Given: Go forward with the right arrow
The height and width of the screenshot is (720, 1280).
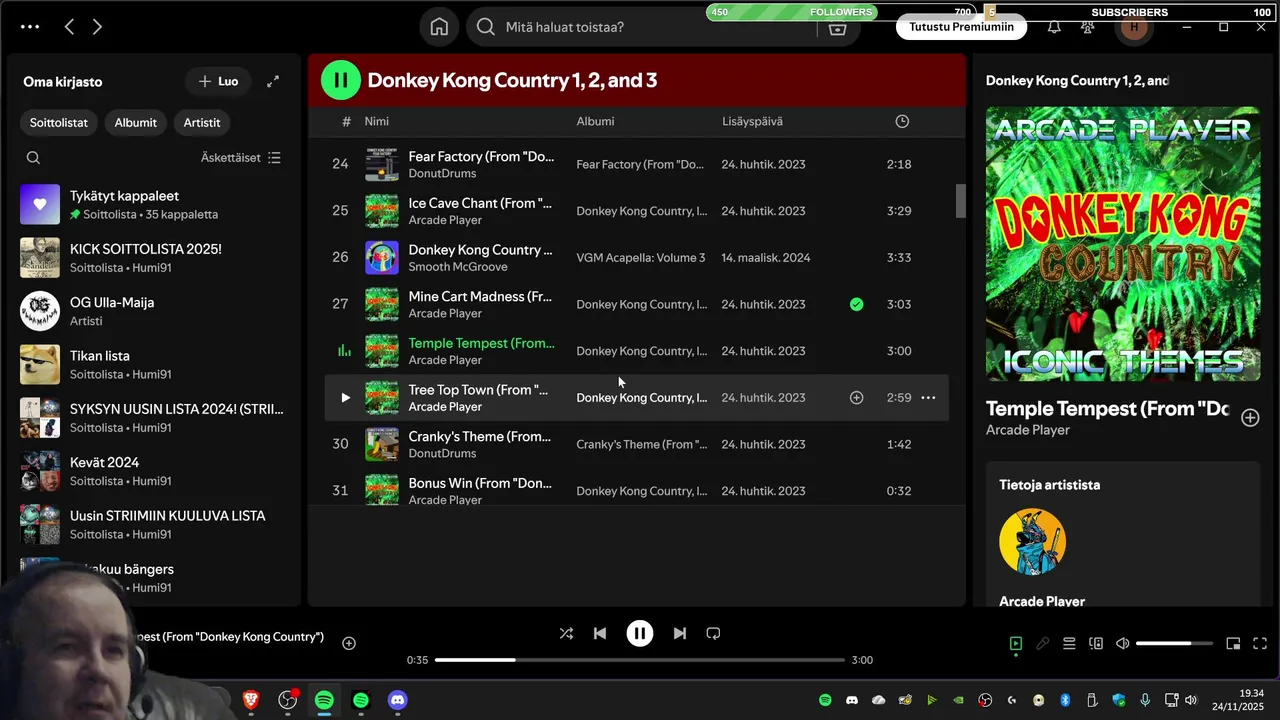Looking at the screenshot, I should (97, 27).
